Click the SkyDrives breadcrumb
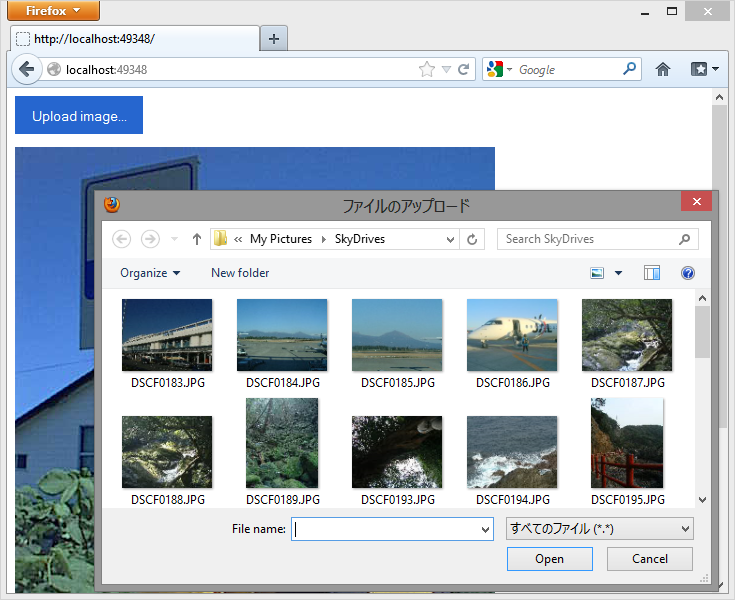 pyautogui.click(x=360, y=239)
